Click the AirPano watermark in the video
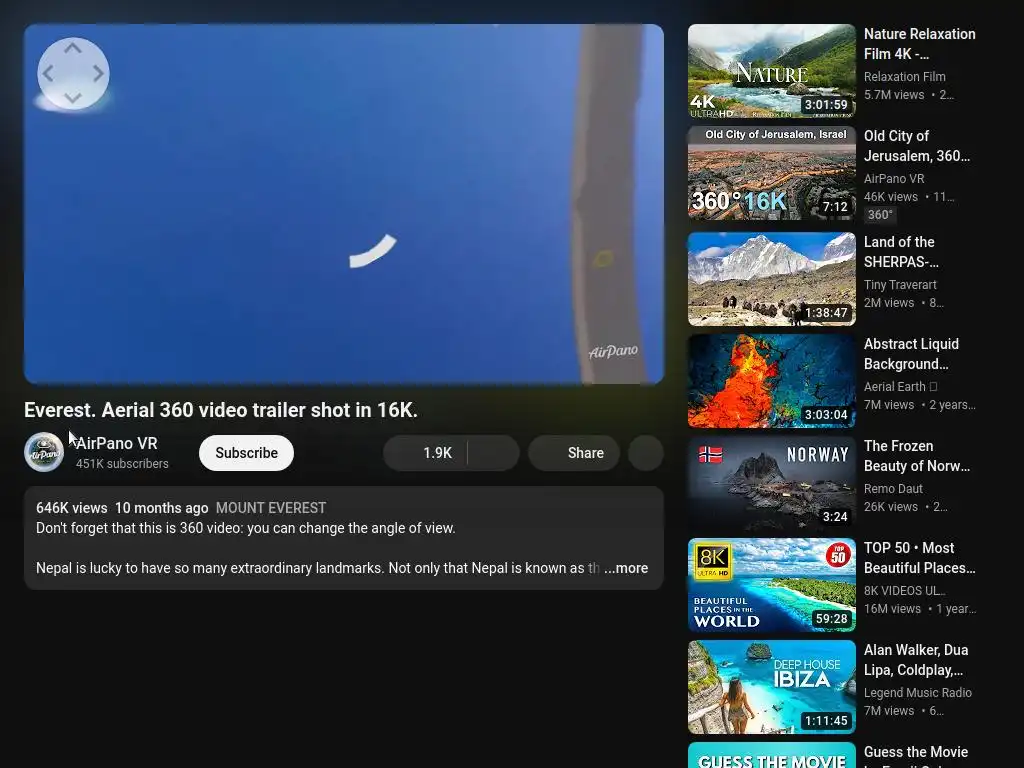The height and width of the screenshot is (768, 1024). [613, 351]
